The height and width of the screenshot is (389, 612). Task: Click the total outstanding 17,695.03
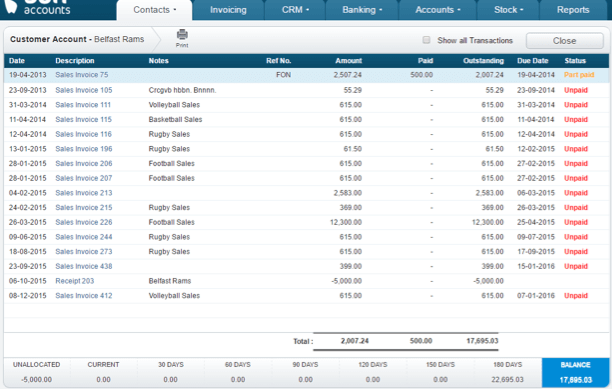click(x=482, y=341)
